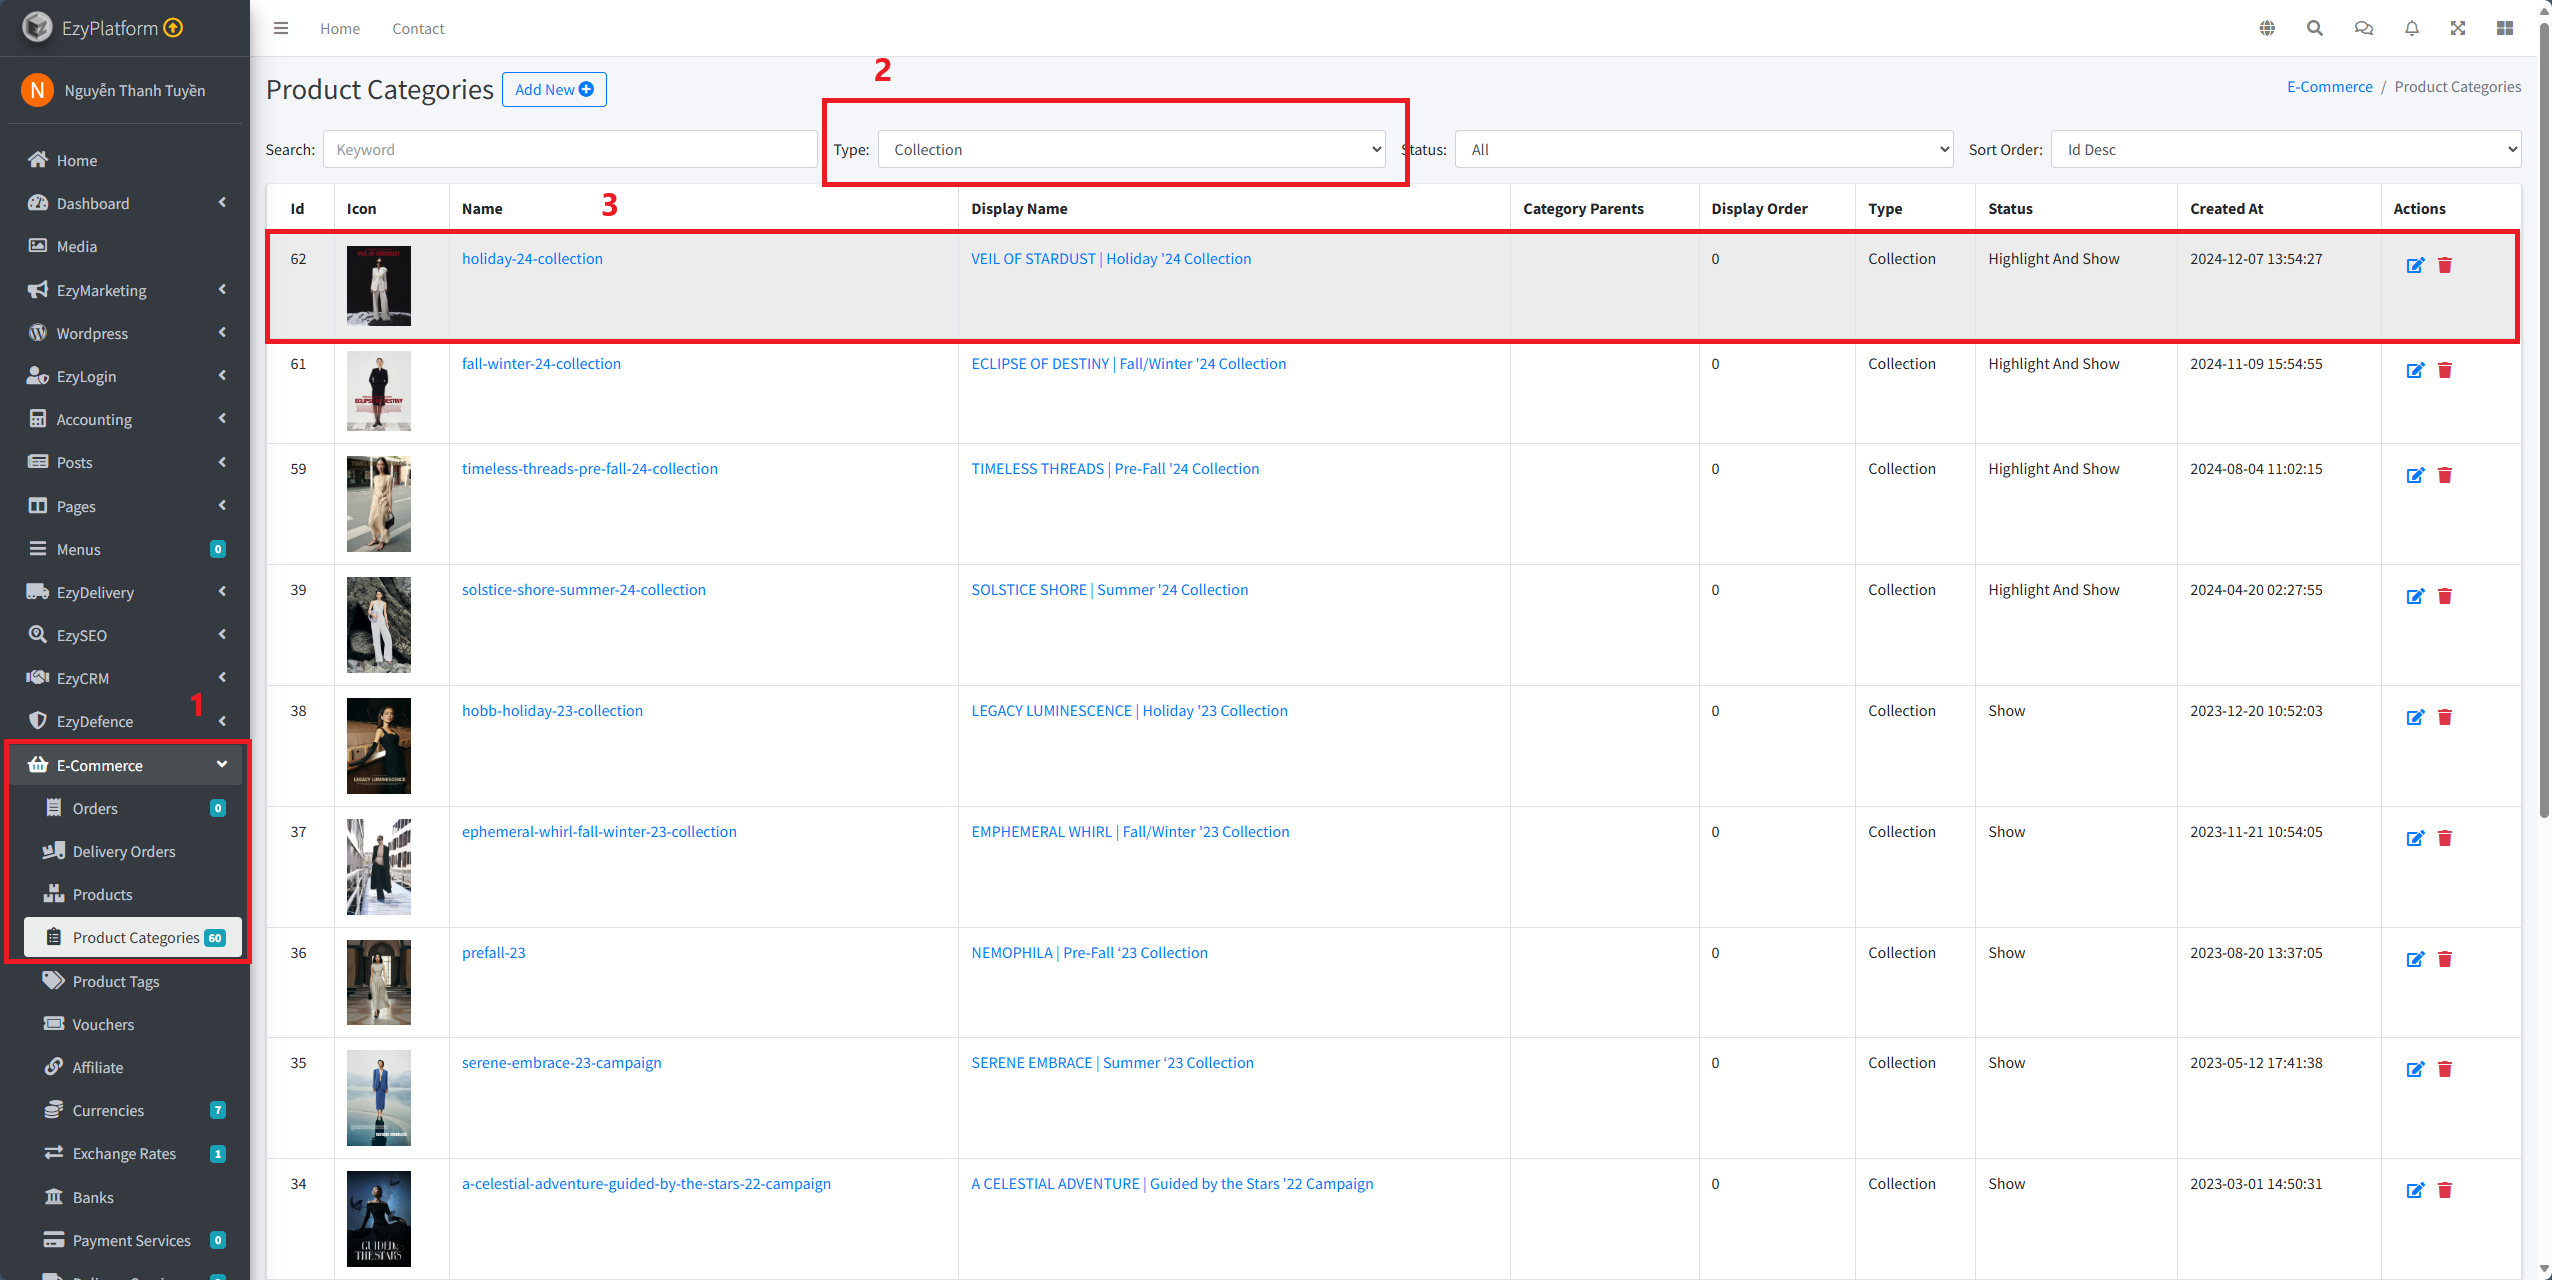Open the Status filter dropdown
2552x1280 pixels.
tap(1703, 150)
